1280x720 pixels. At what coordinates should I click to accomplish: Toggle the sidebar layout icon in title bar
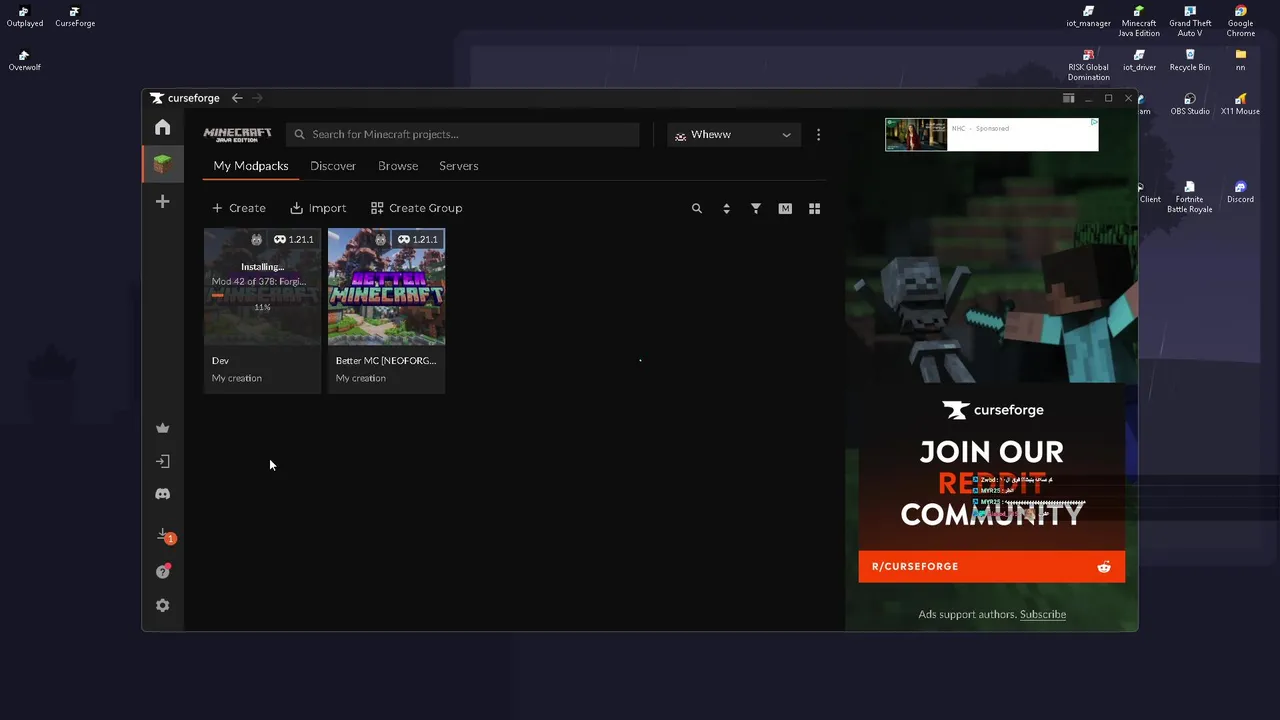pyautogui.click(x=1068, y=98)
